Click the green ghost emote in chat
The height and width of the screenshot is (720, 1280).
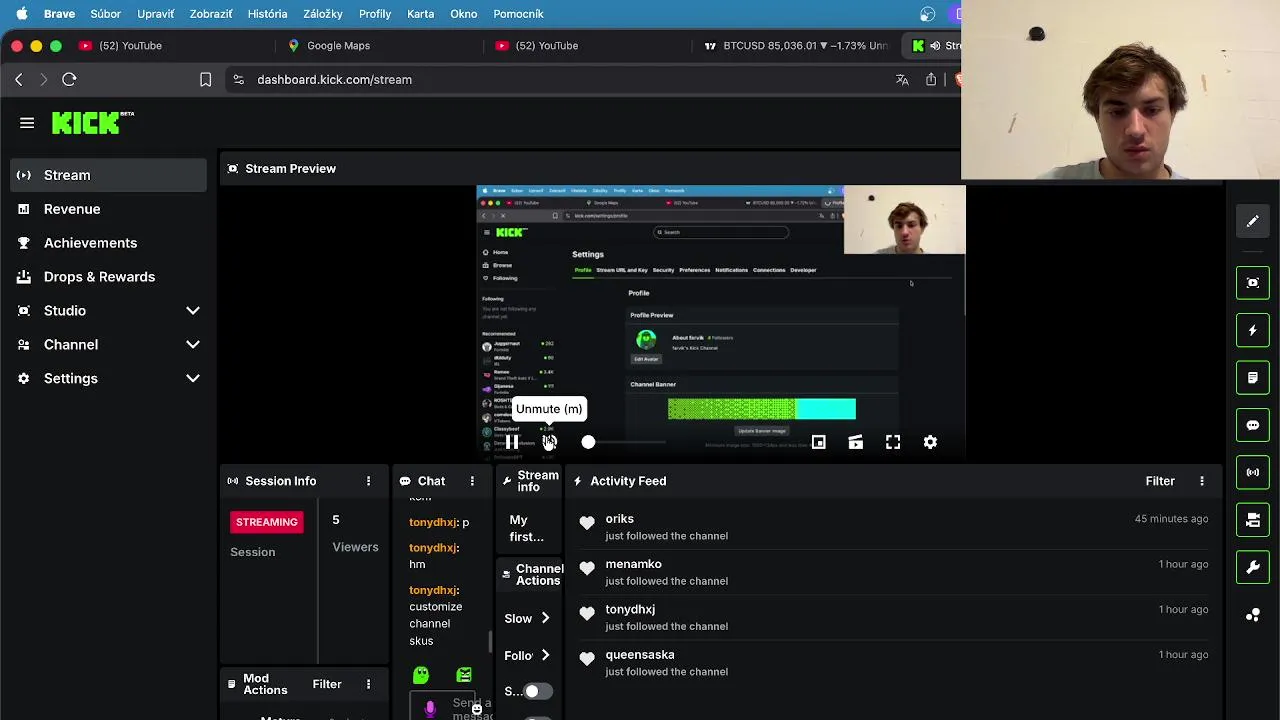421,675
